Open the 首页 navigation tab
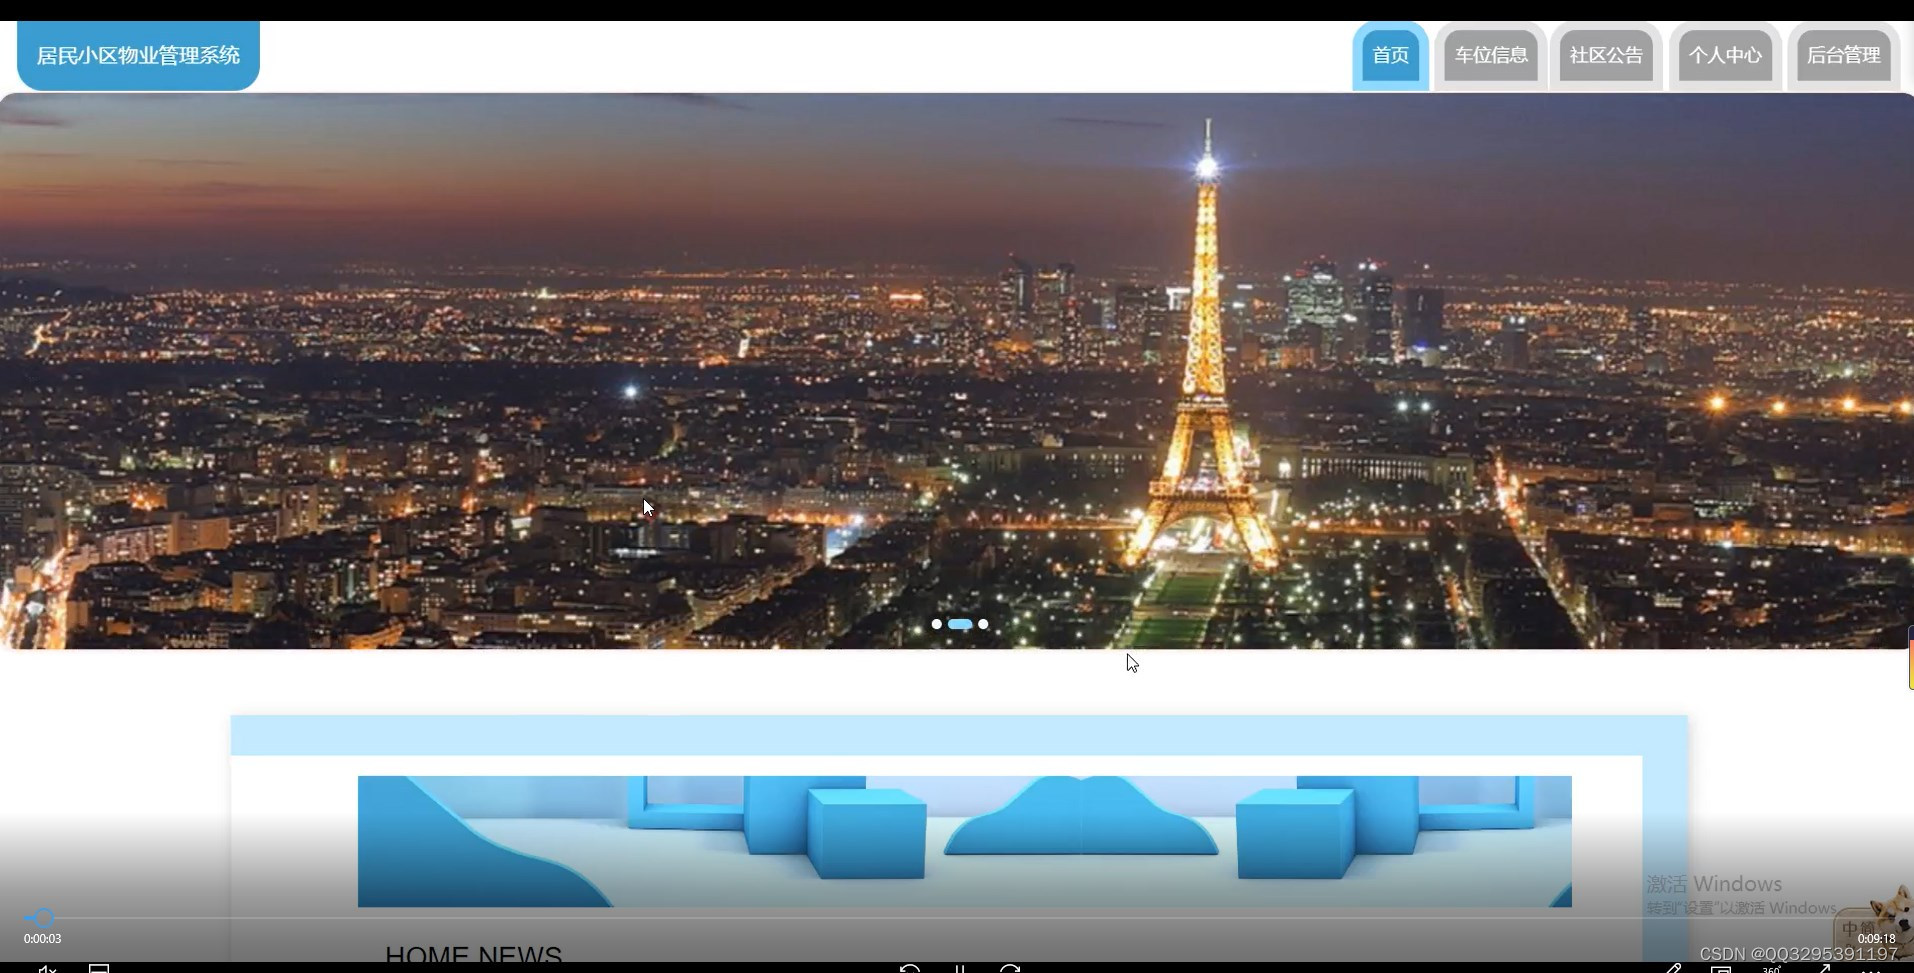The height and width of the screenshot is (973, 1914). coord(1390,56)
